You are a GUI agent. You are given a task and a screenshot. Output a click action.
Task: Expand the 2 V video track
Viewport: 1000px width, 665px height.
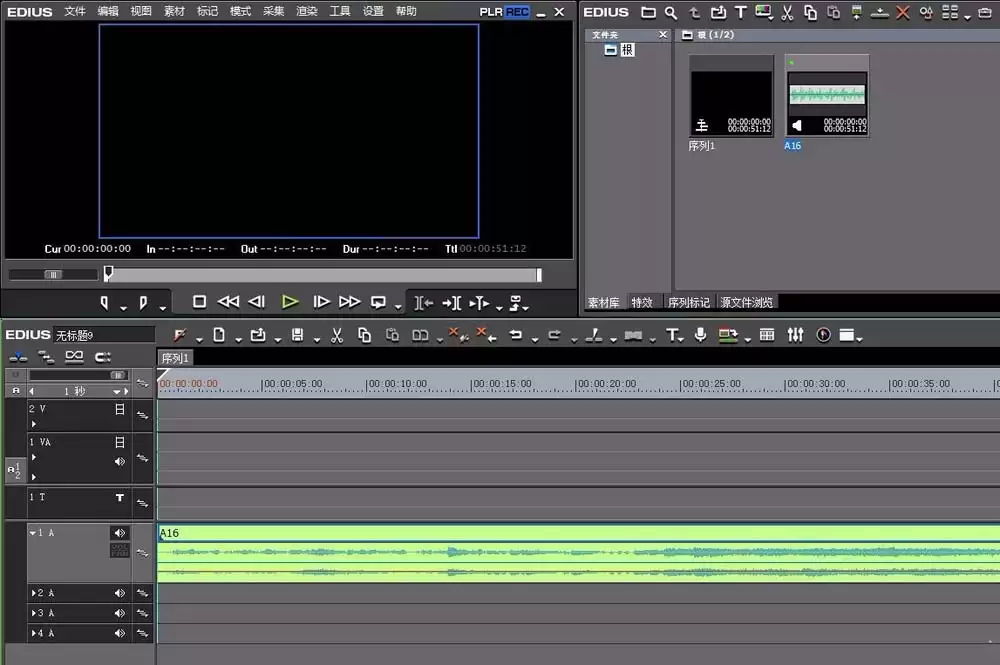click(34, 423)
